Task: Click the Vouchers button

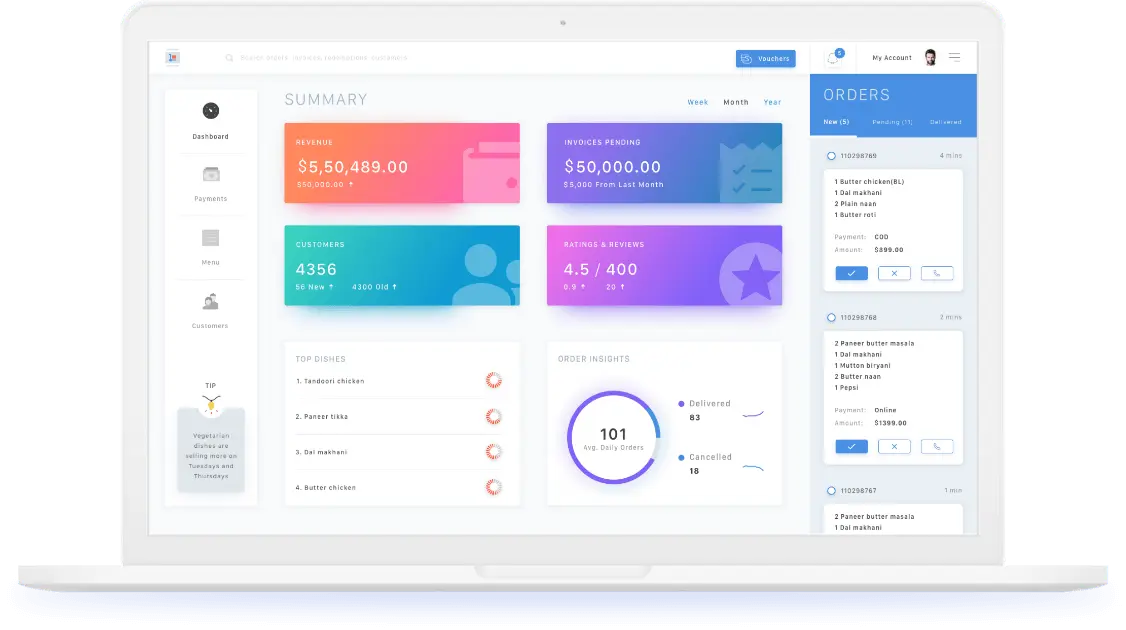Action: pyautogui.click(x=765, y=59)
